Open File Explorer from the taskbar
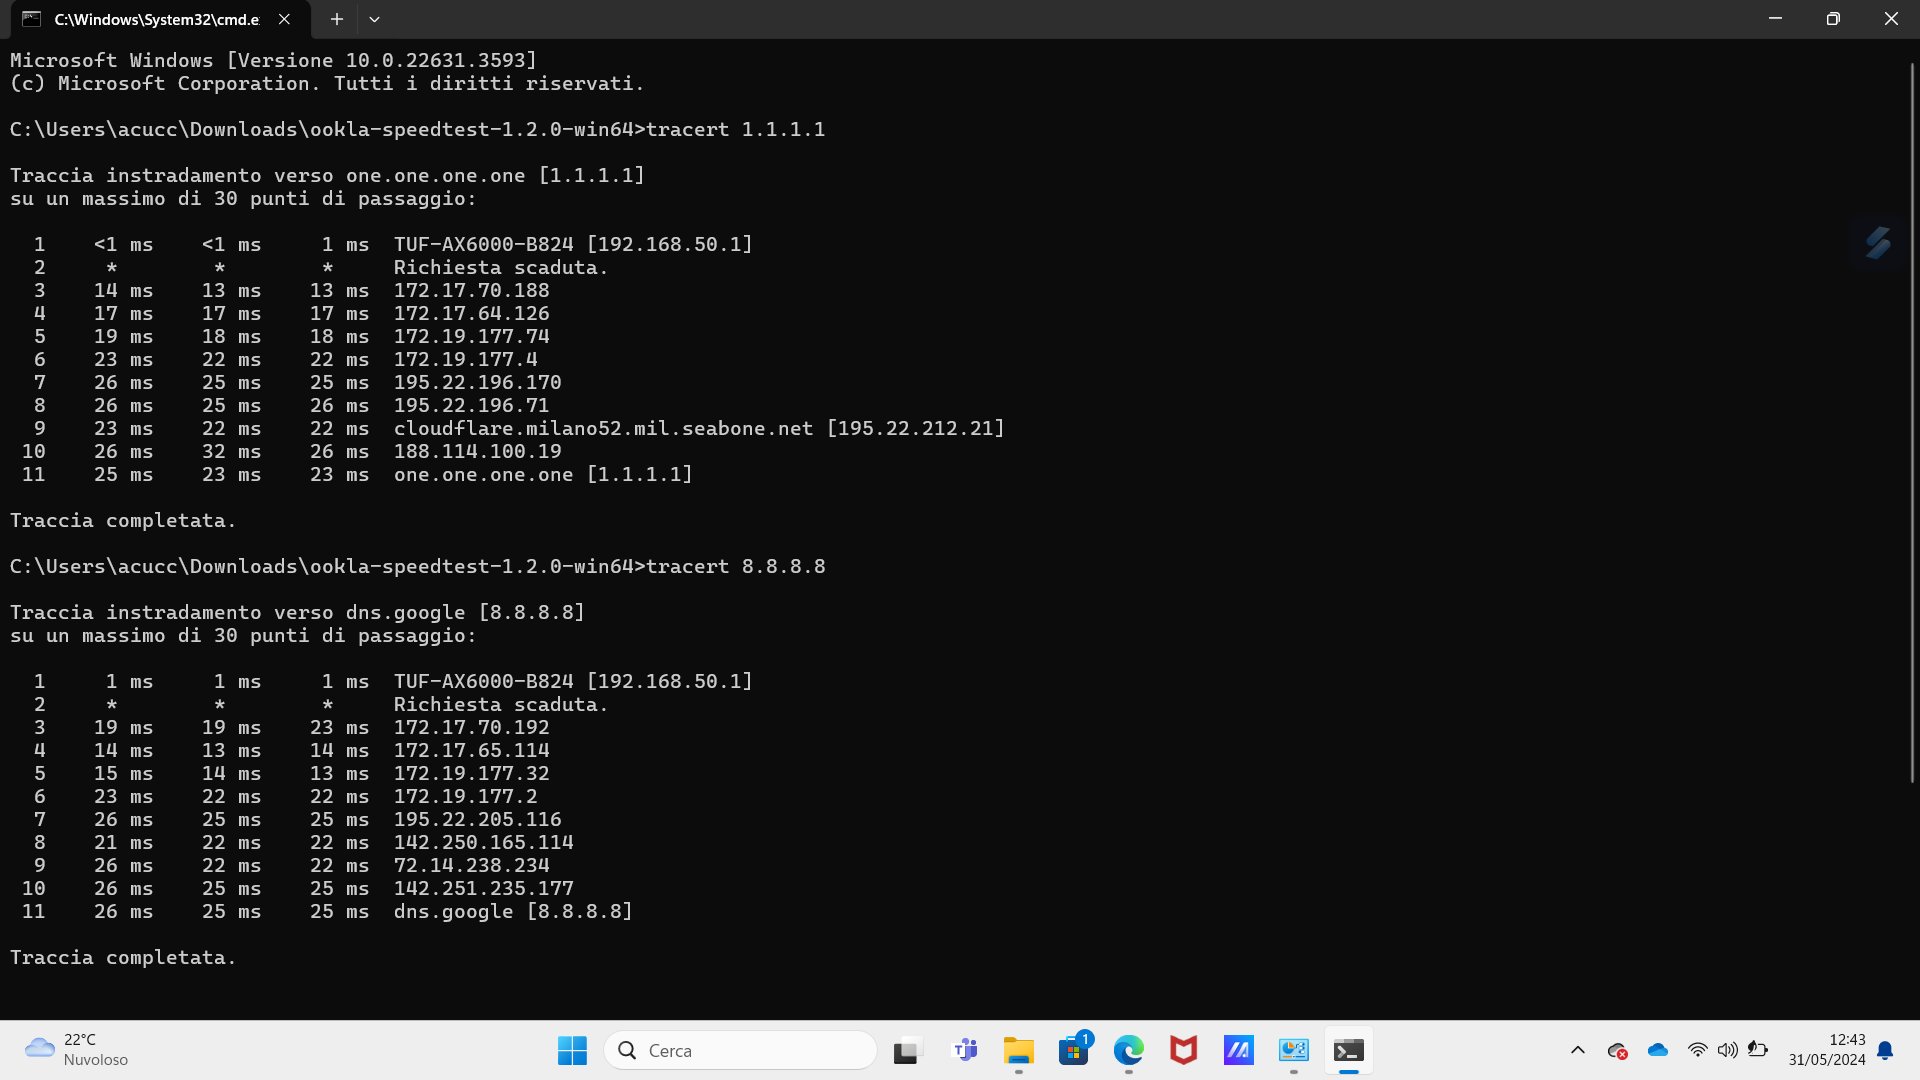The image size is (1920, 1080). click(1019, 1051)
